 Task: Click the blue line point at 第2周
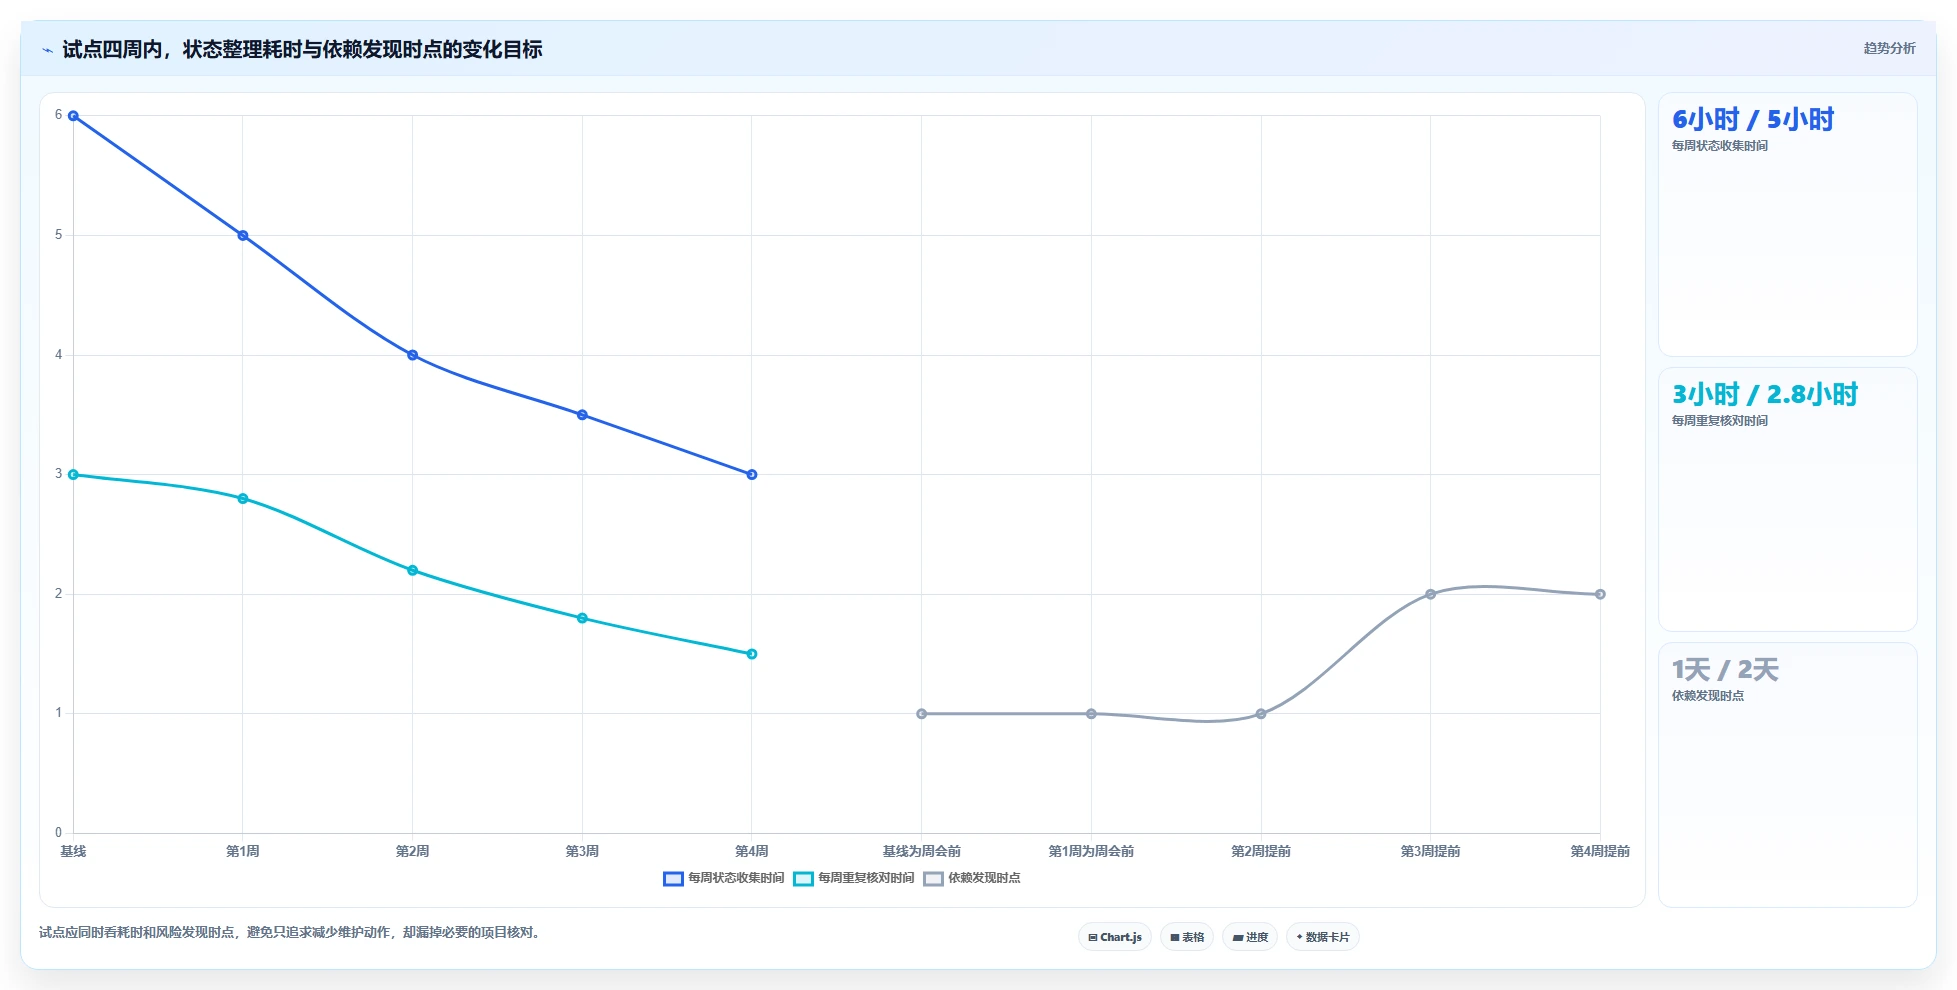412,355
